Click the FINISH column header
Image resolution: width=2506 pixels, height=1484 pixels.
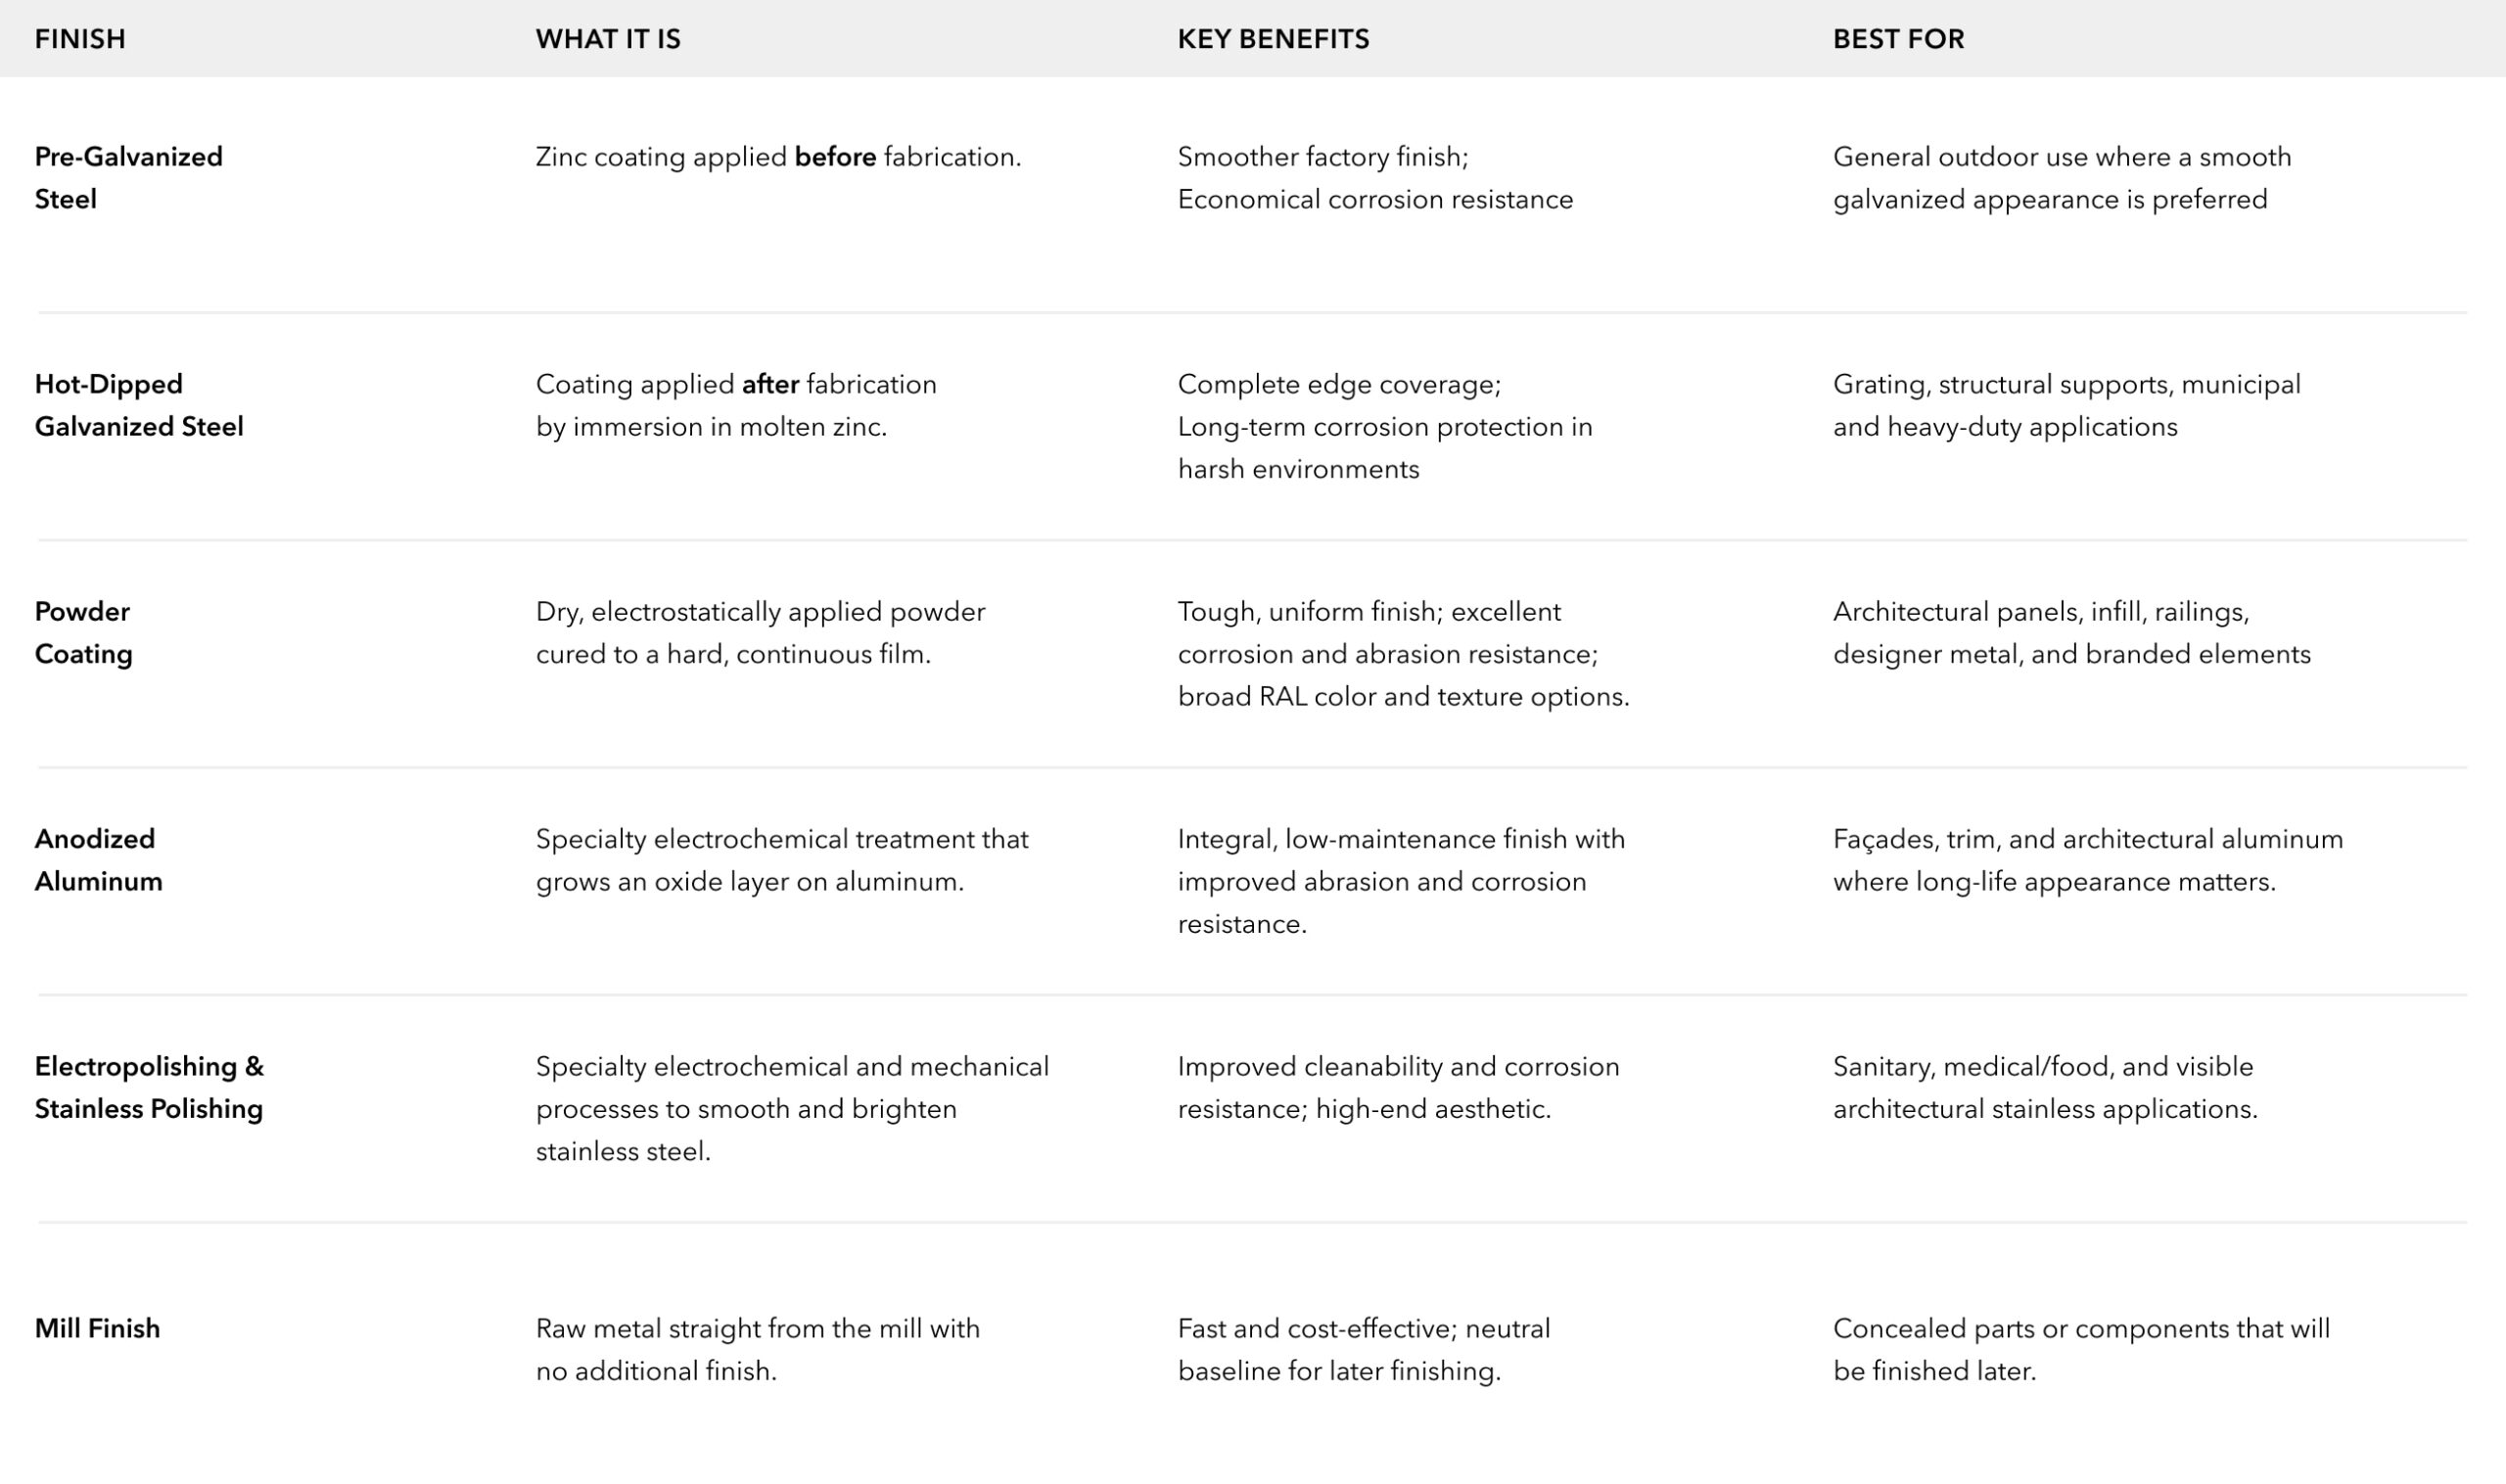tap(80, 39)
